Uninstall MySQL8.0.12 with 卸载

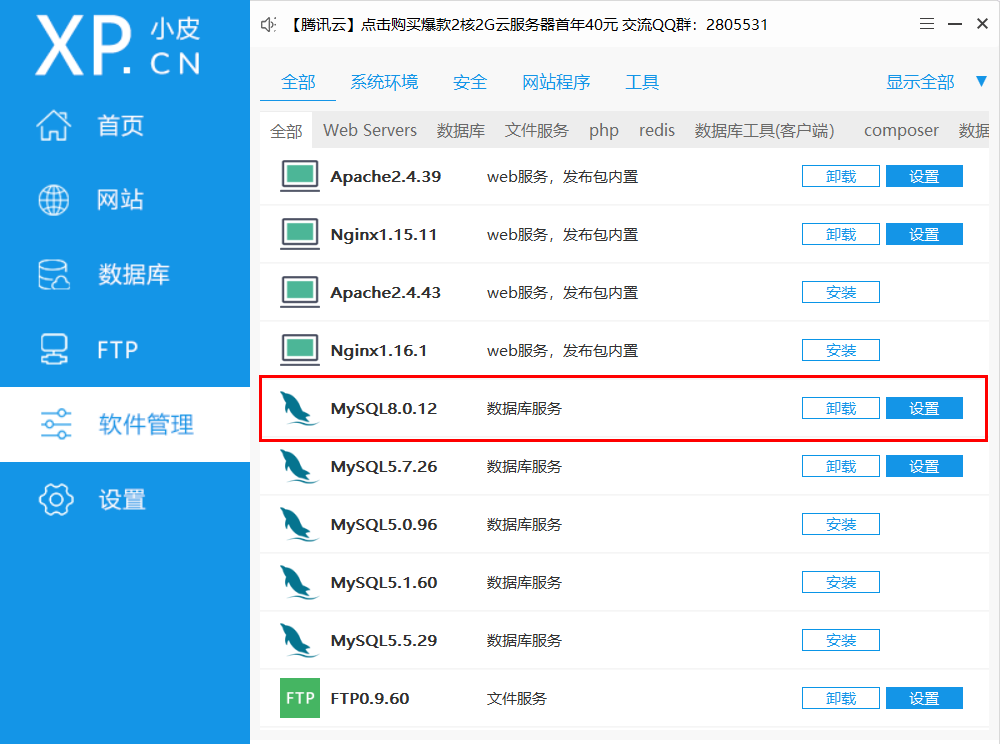[x=841, y=408]
